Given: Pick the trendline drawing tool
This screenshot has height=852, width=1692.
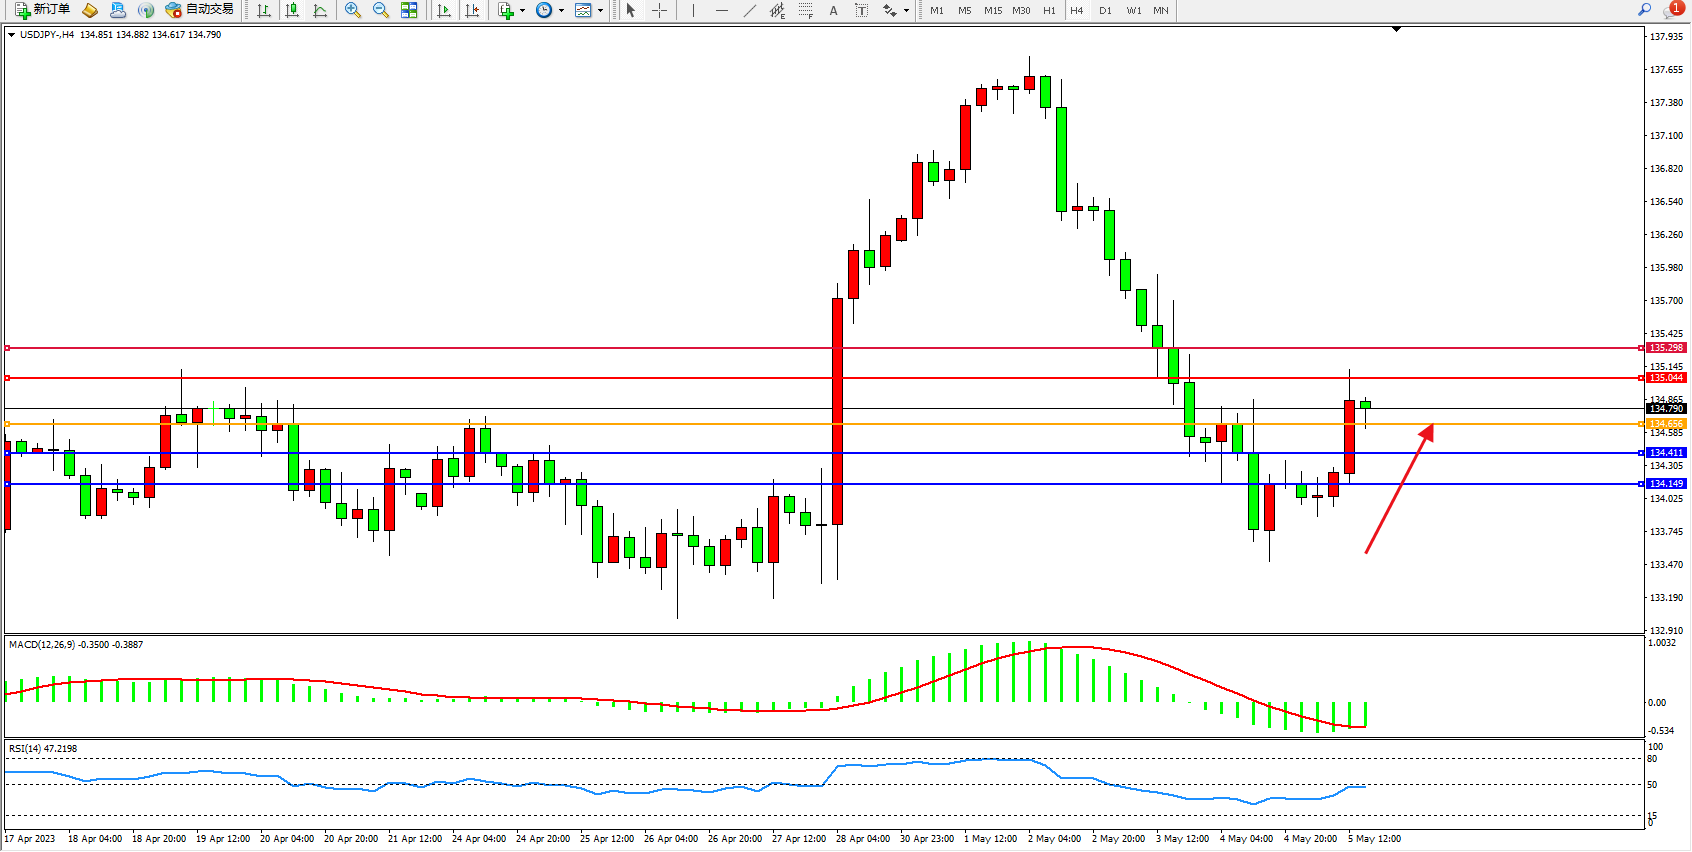Looking at the screenshot, I should (x=750, y=10).
